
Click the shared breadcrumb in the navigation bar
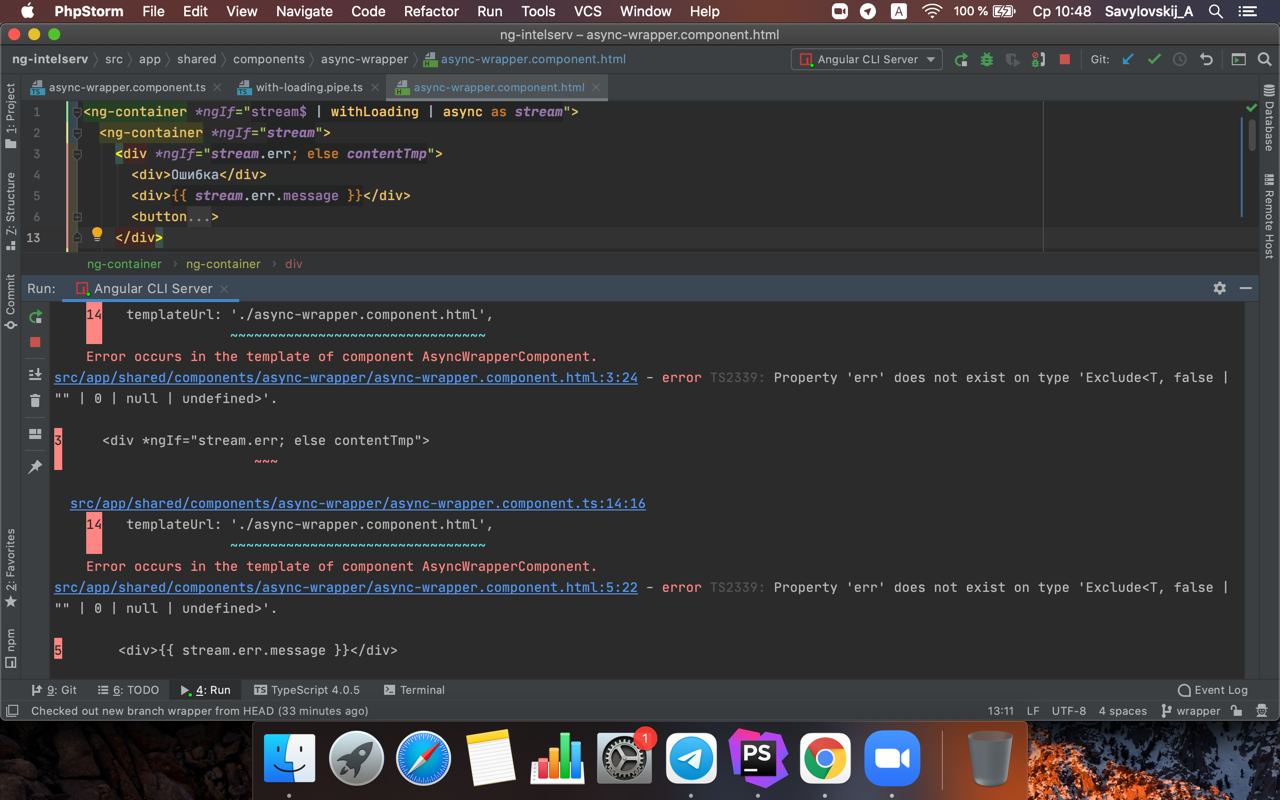coord(197,59)
